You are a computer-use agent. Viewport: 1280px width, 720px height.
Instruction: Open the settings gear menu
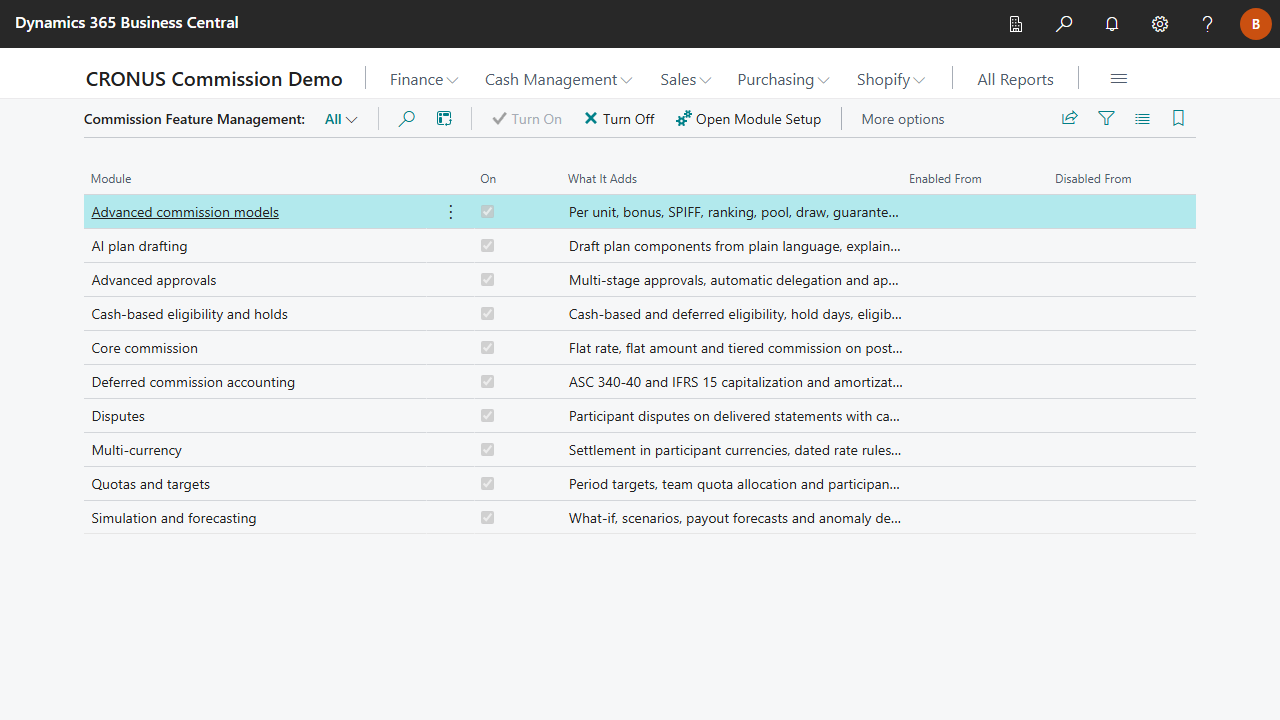pyautogui.click(x=1160, y=24)
